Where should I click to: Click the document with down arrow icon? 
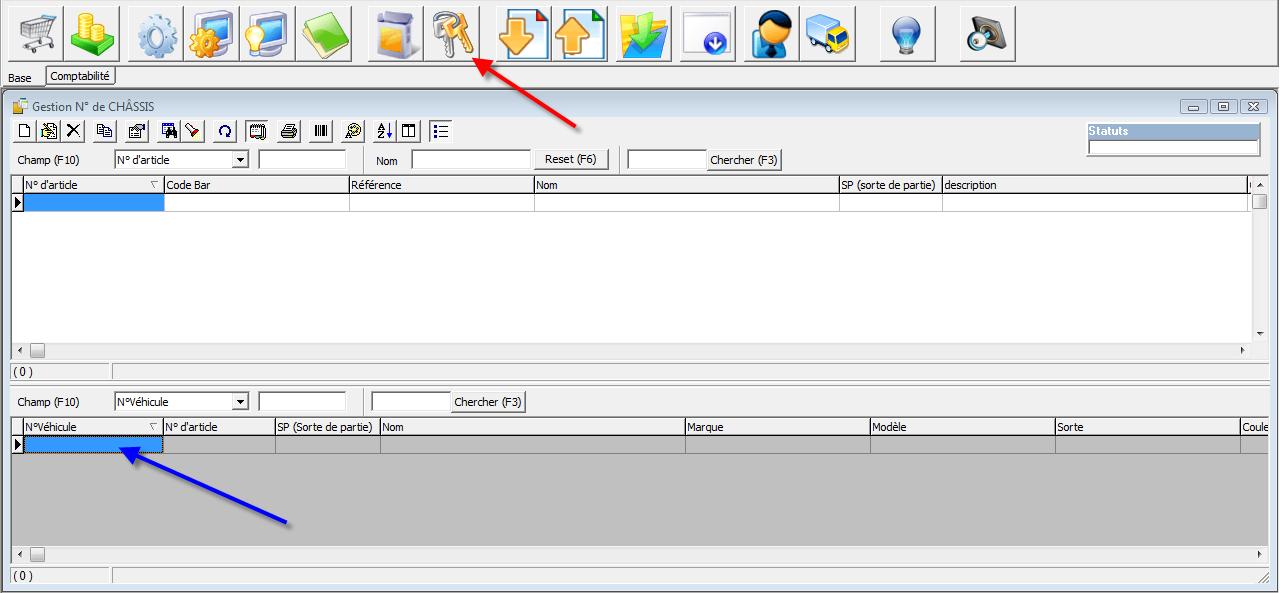click(x=523, y=34)
